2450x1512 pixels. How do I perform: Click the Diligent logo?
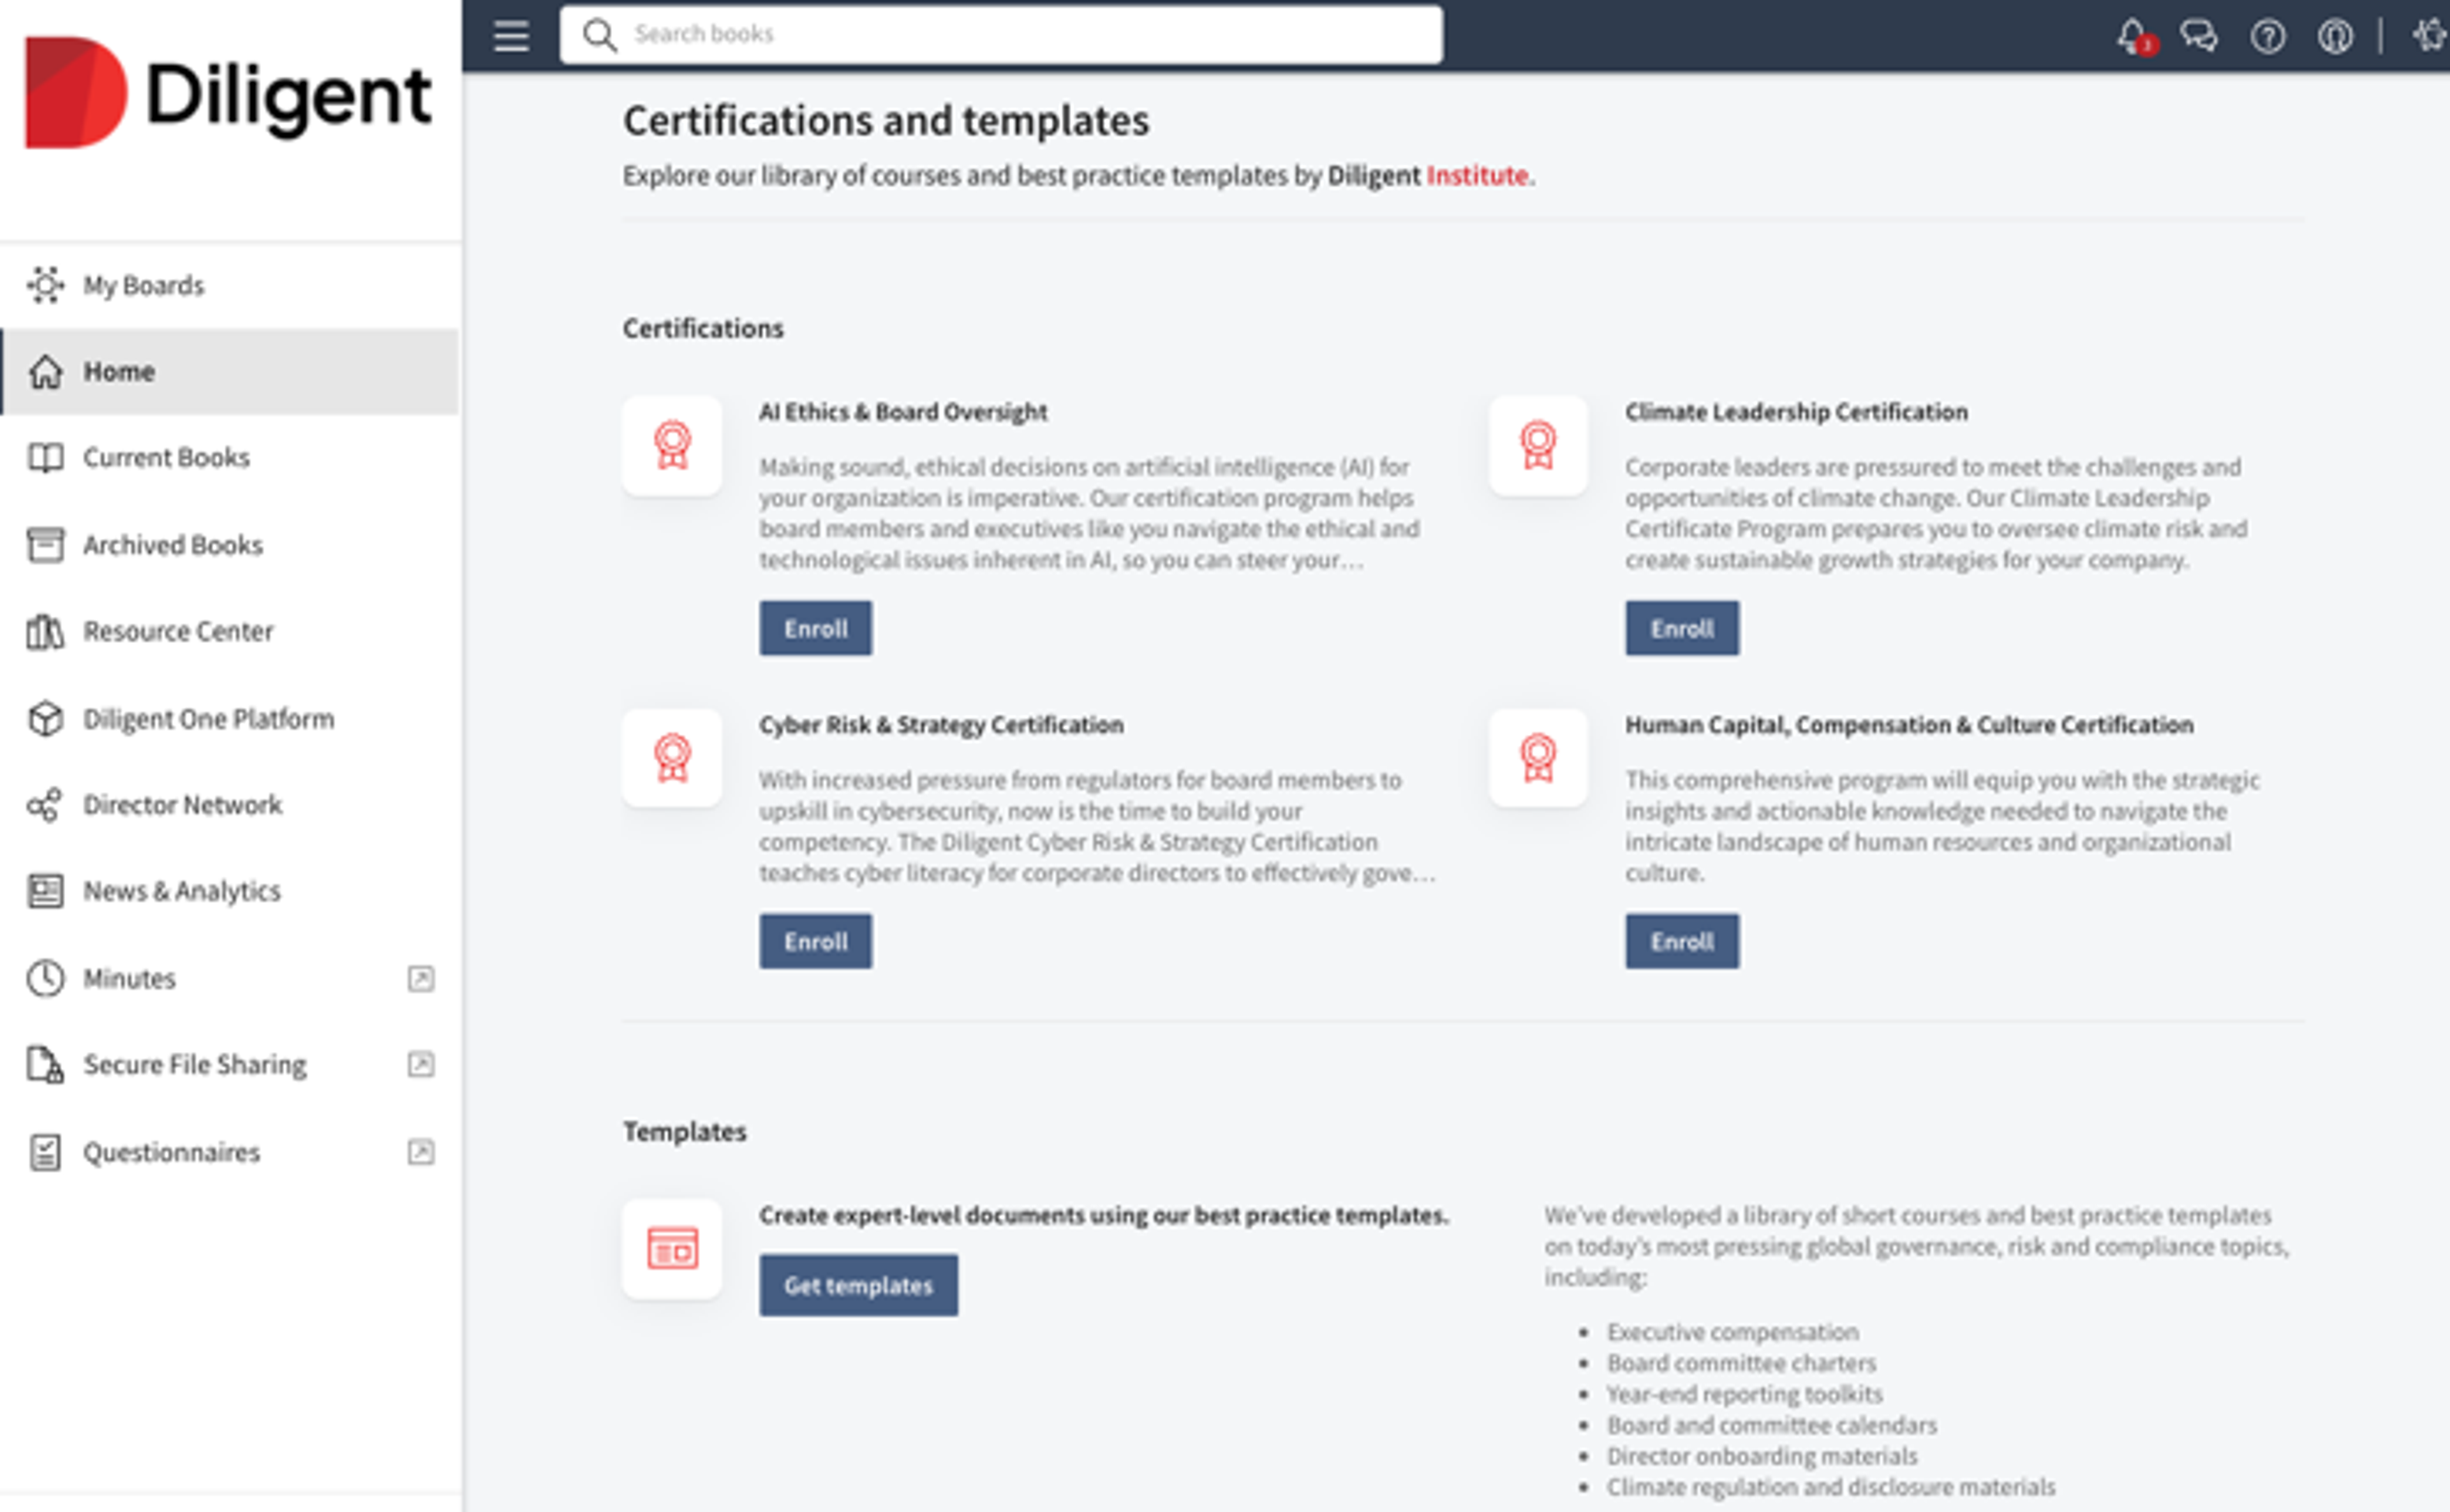(228, 93)
